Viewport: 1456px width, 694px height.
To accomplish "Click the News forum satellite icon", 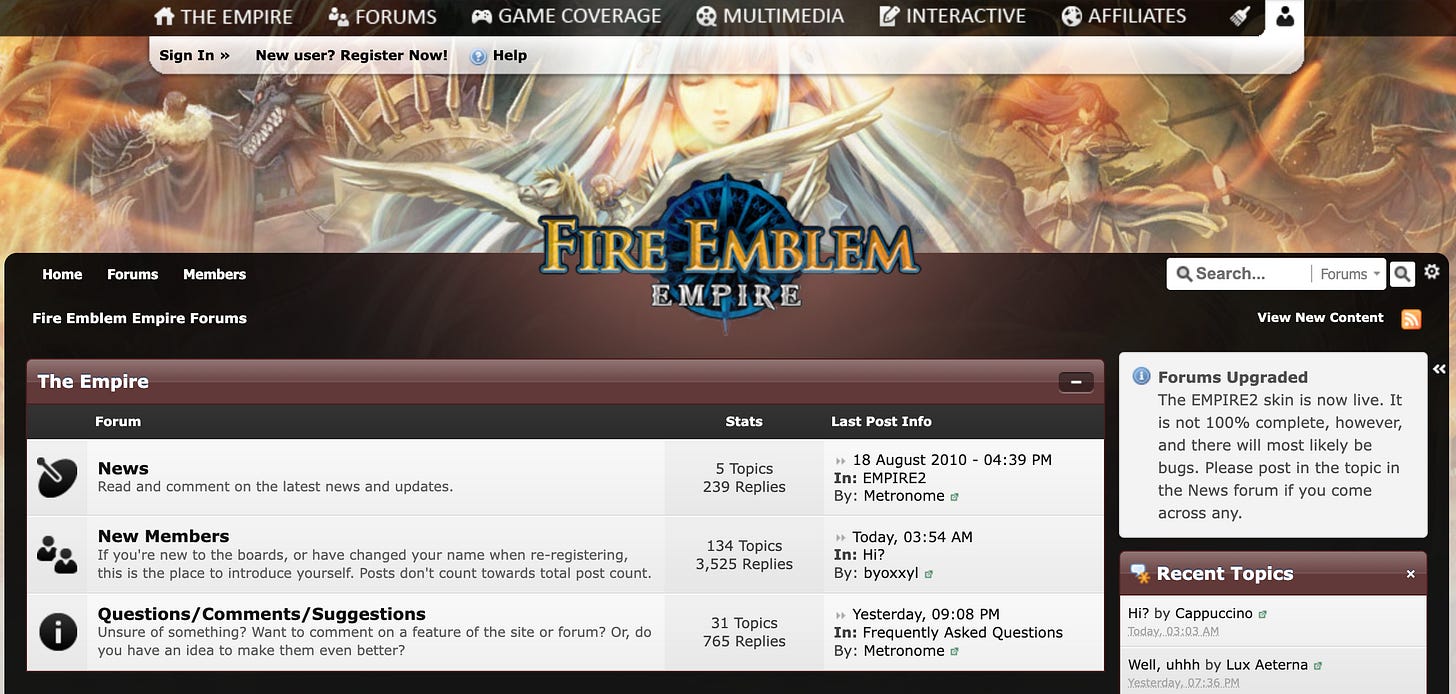I will point(57,477).
